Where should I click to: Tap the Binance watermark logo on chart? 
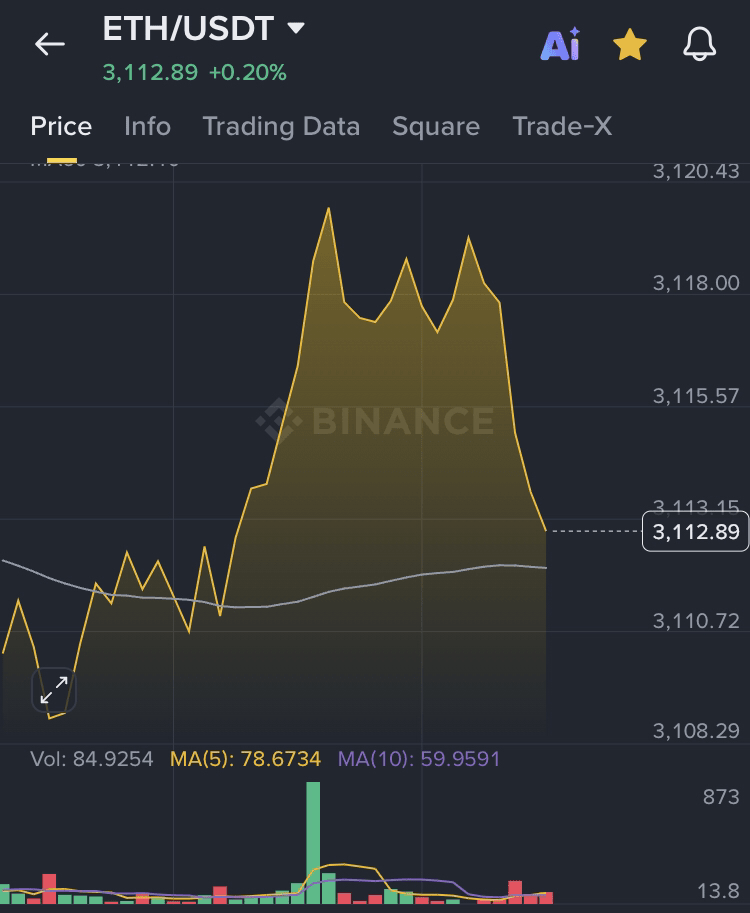(375, 420)
